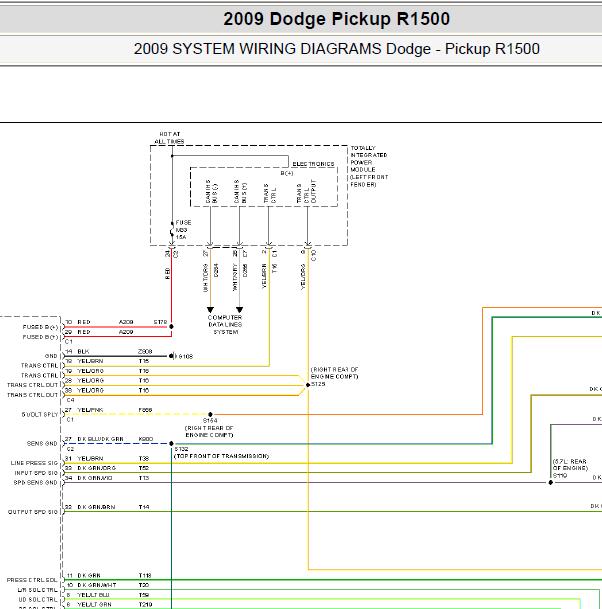The width and height of the screenshot is (602, 609).
Task: Click the "DK BLU/DK GRN" wire color label
Action: pos(100,439)
